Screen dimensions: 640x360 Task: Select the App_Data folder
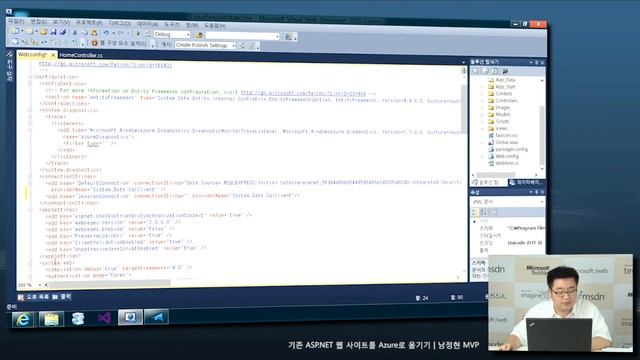[x=505, y=80]
